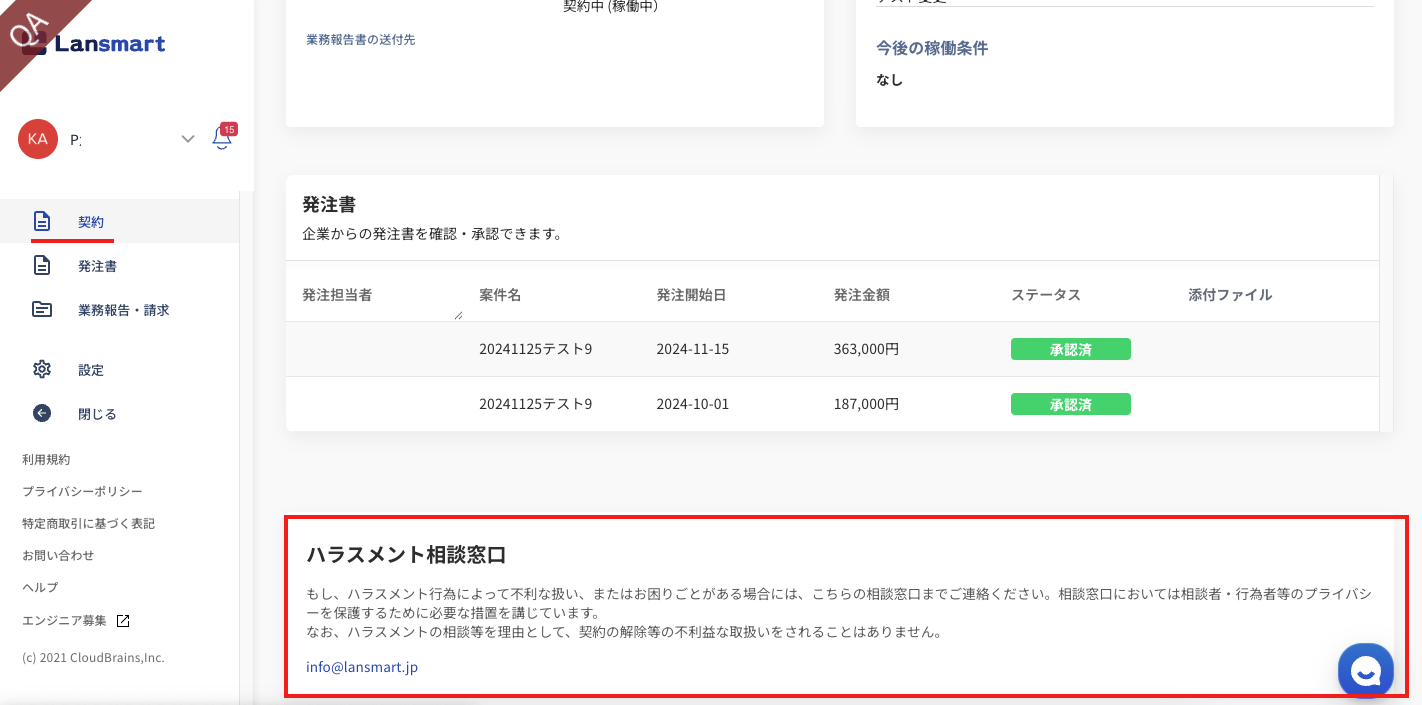1422x705 pixels.
Task: Click the 承認済 status badge for 2024-11-15
Action: pyautogui.click(x=1070, y=349)
